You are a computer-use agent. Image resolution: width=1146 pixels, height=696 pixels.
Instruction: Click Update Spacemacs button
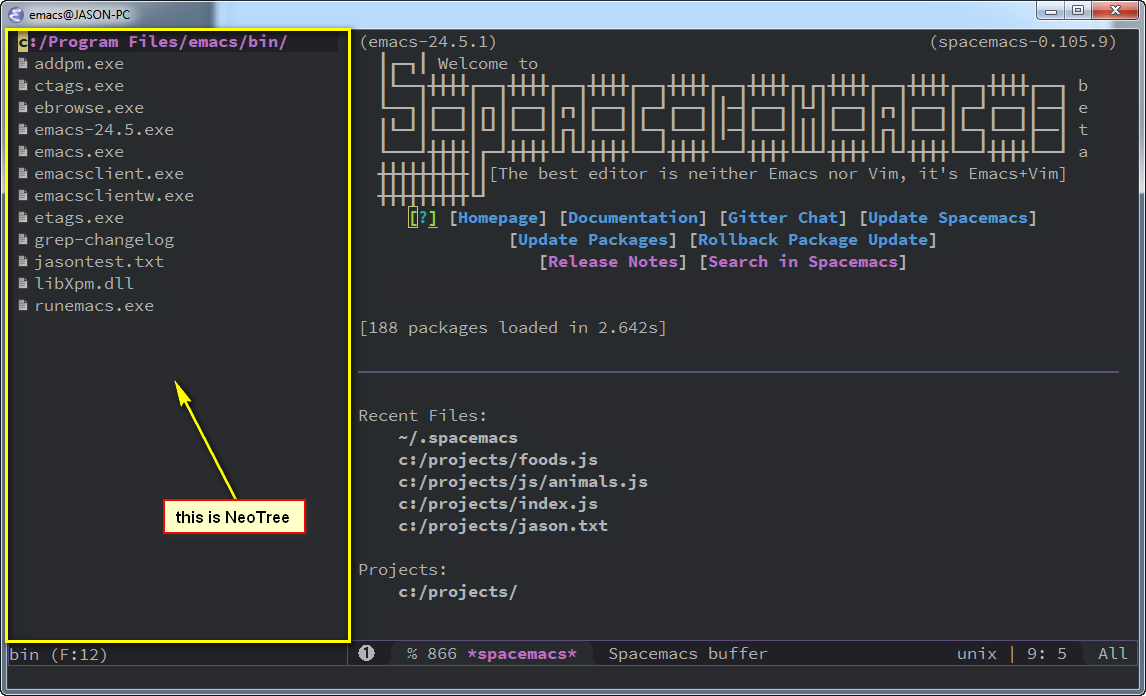pyautogui.click(x=948, y=218)
